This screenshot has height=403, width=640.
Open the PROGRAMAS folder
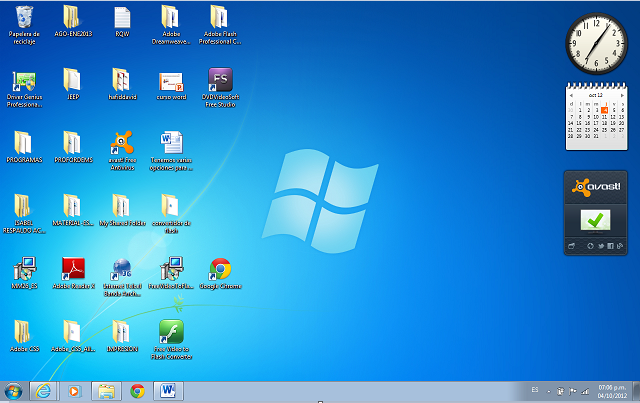click(23, 144)
